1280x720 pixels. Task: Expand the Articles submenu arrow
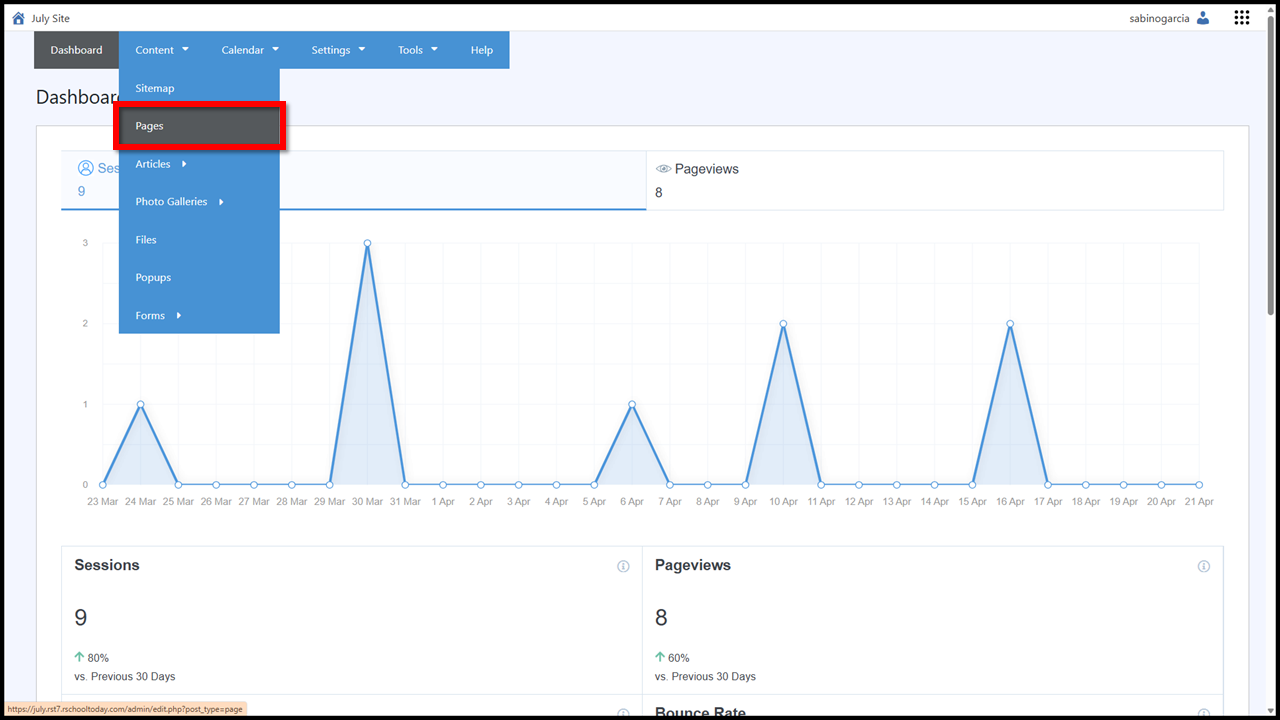(184, 164)
